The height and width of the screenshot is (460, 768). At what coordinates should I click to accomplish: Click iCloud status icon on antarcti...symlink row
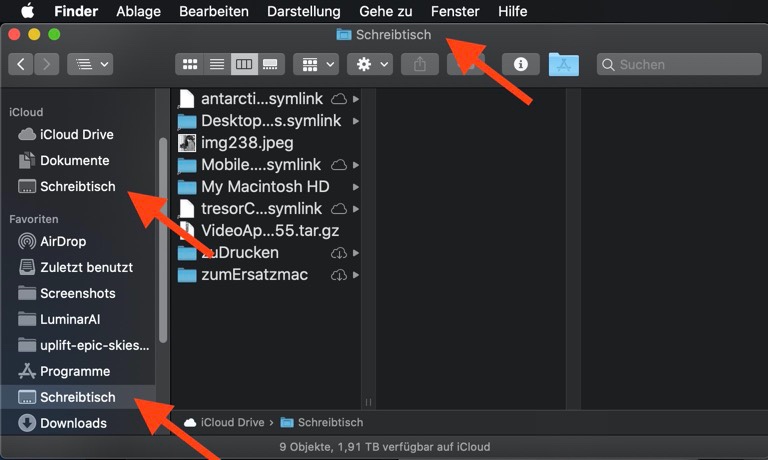(x=338, y=99)
